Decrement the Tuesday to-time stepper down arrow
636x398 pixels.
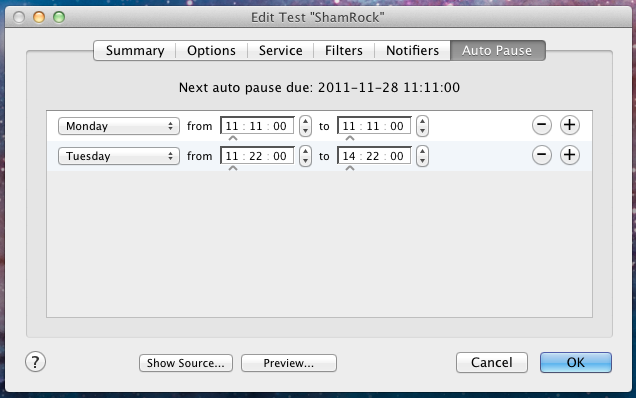click(422, 161)
